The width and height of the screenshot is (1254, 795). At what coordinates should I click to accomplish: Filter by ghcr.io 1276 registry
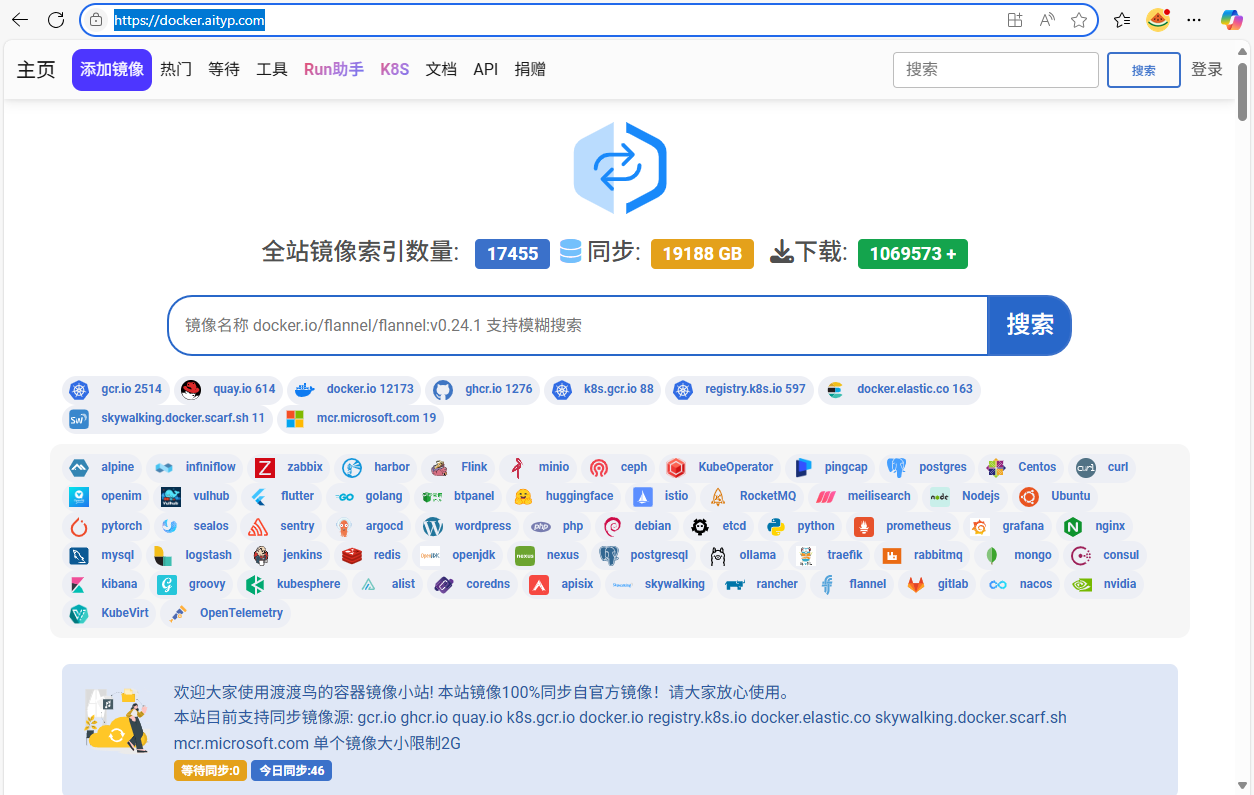pos(483,389)
